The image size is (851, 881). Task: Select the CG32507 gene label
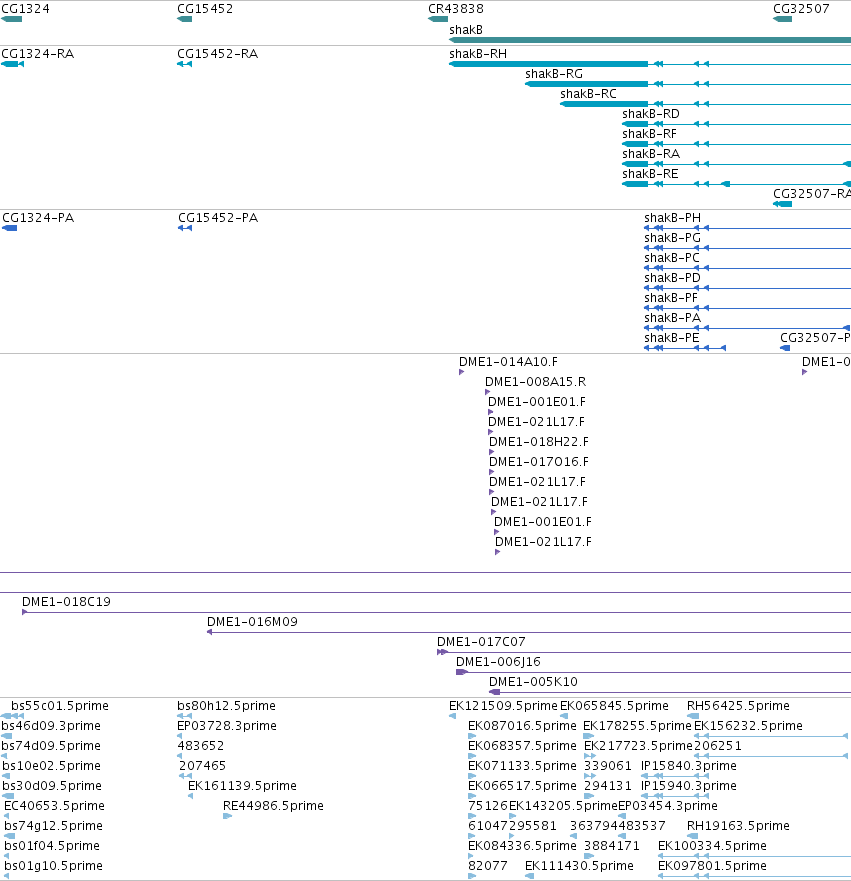click(801, 9)
